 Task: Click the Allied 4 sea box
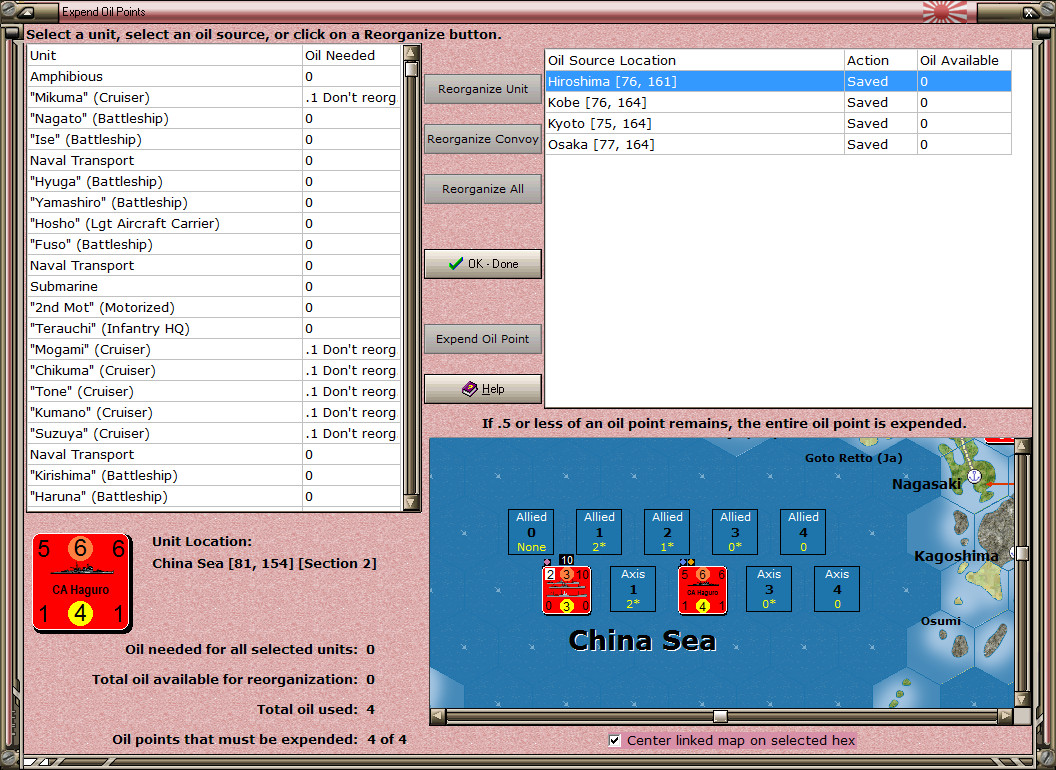pyautogui.click(x=803, y=532)
